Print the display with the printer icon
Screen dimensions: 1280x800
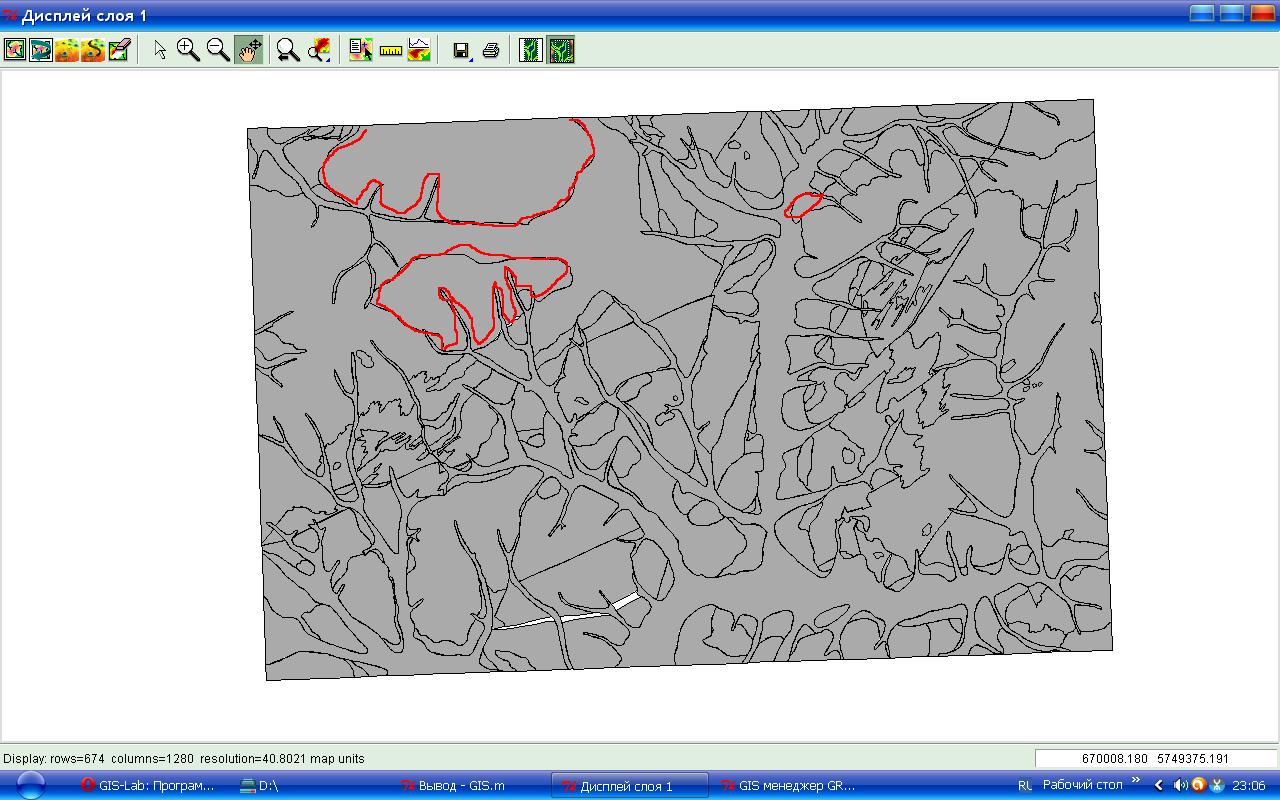pyautogui.click(x=491, y=50)
